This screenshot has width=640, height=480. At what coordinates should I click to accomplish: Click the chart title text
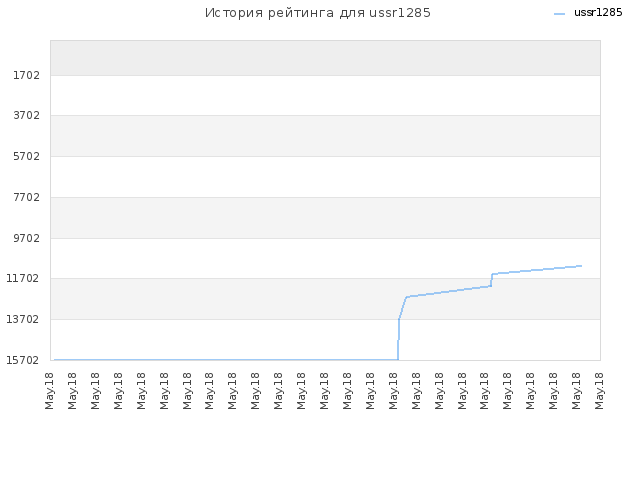coord(318,13)
